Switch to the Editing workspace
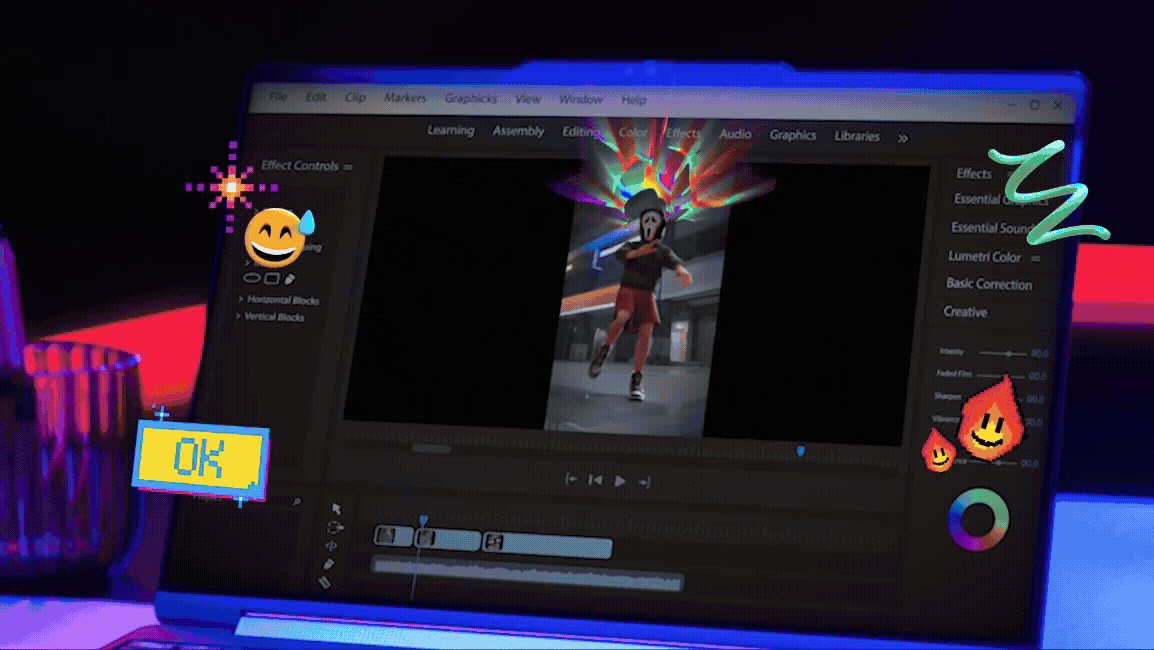Viewport: 1154px width, 650px height. (x=581, y=132)
